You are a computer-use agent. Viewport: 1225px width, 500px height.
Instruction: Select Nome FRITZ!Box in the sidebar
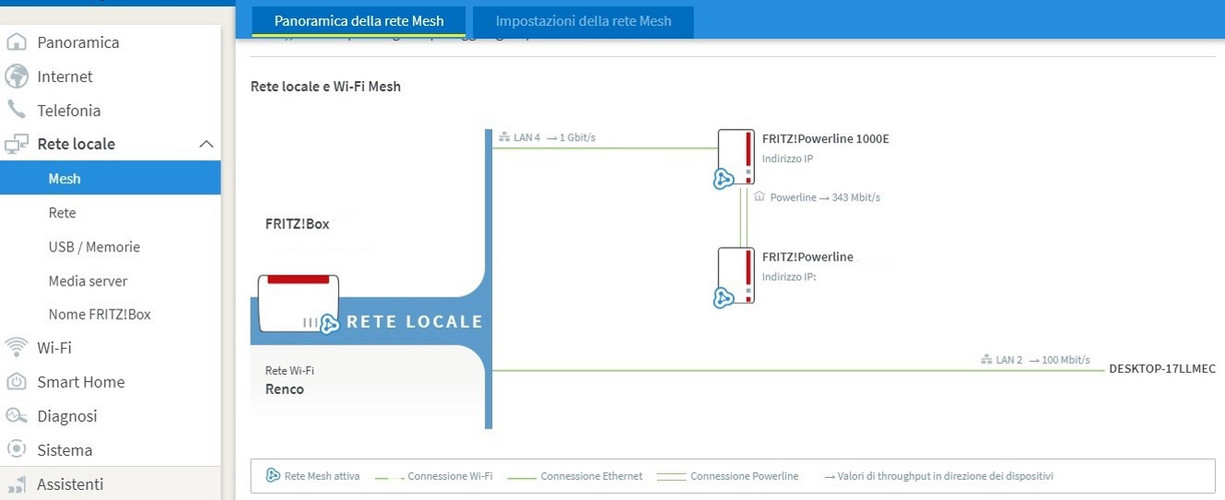pos(99,314)
